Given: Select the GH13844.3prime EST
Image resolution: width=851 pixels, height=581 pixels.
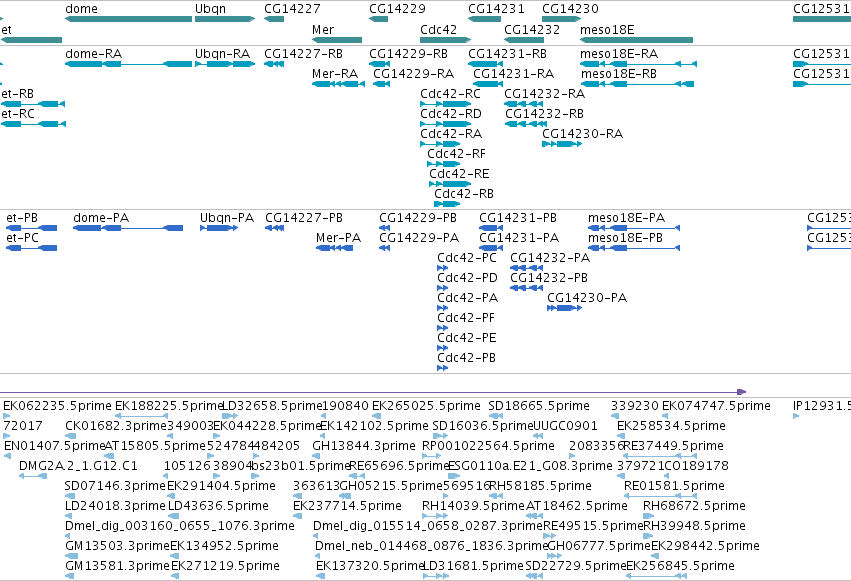Looking at the screenshot, I should coord(317,456).
